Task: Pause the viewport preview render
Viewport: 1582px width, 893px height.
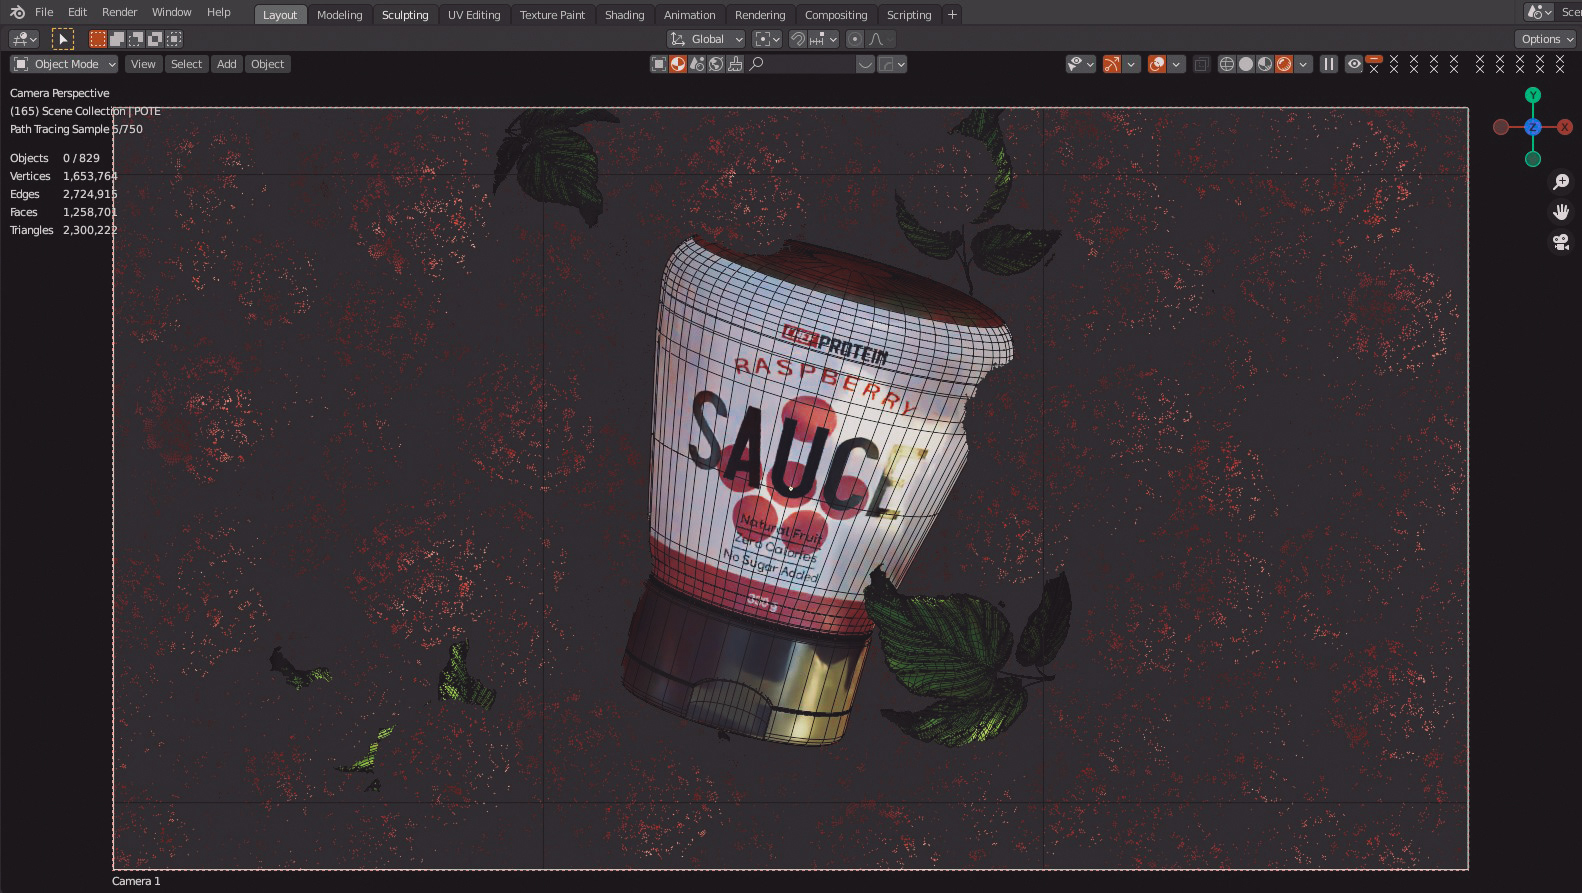Action: pos(1328,64)
